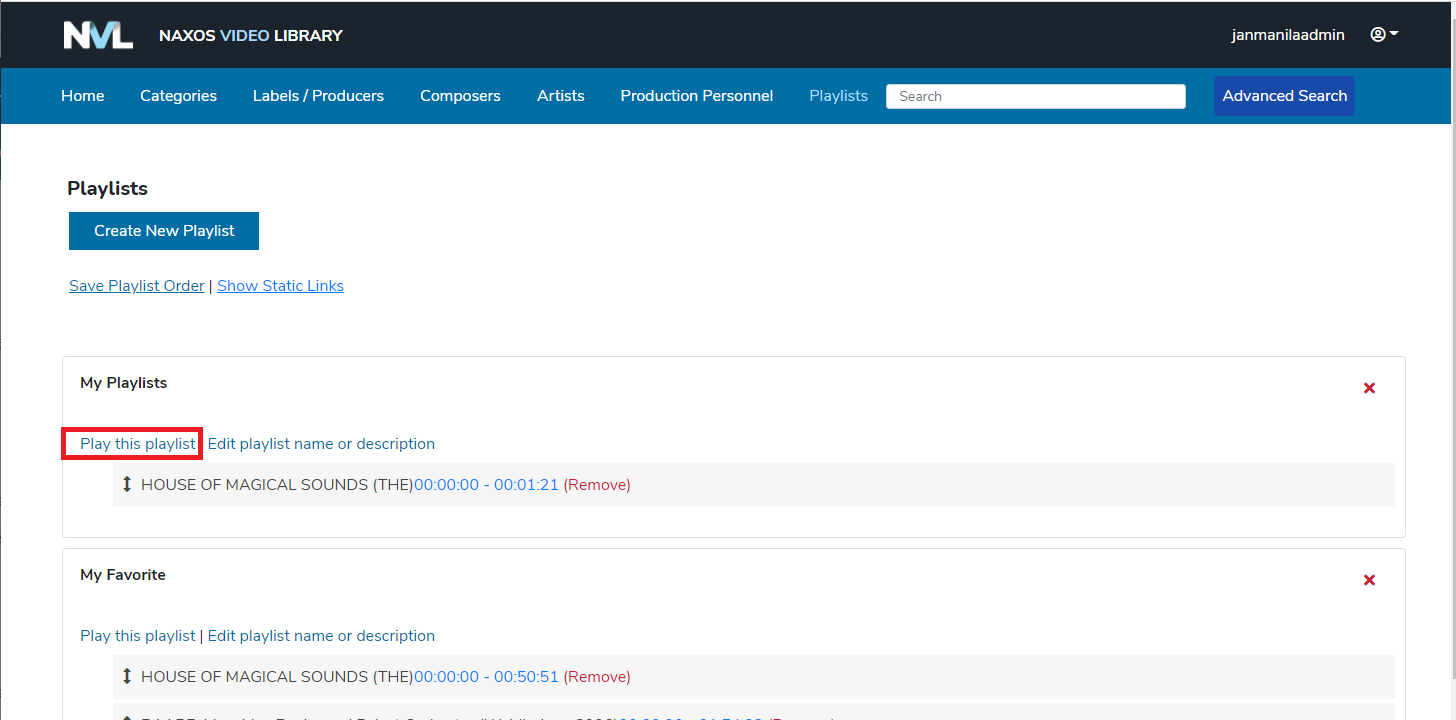The width and height of the screenshot is (1456, 720).
Task: Select the Artists menu item
Action: 560,96
